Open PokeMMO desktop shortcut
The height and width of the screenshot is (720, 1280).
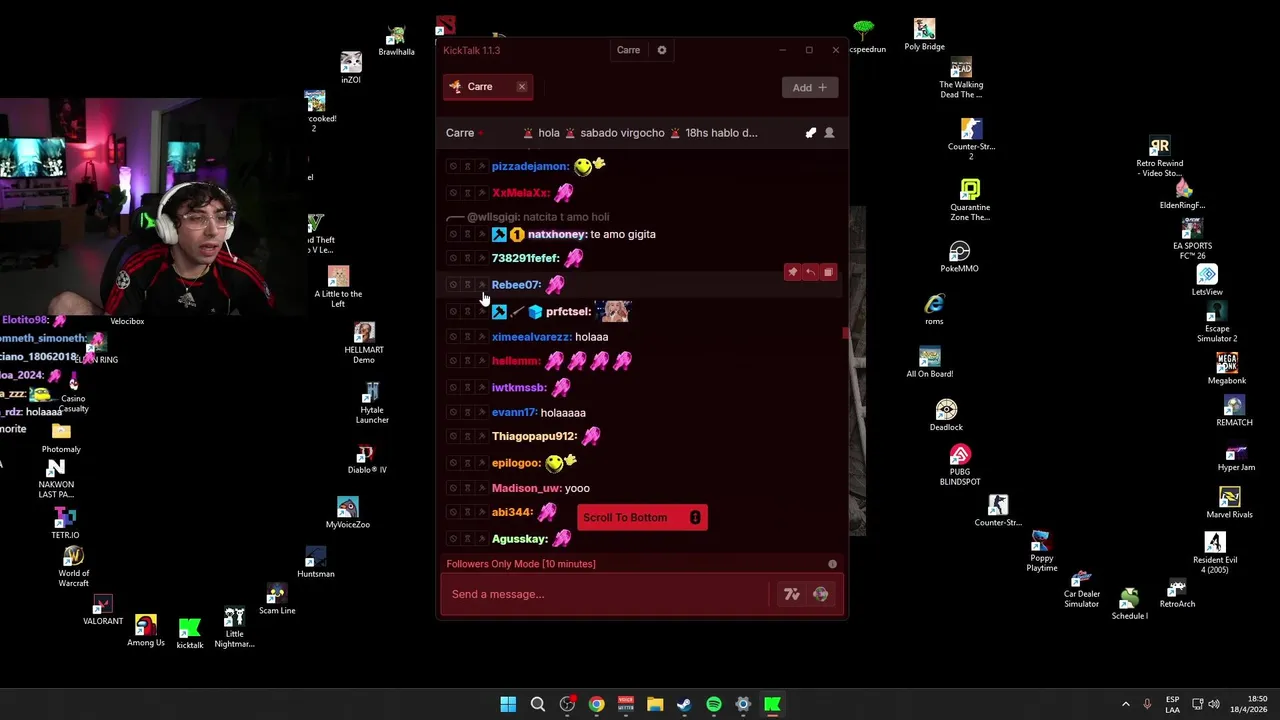click(959, 257)
